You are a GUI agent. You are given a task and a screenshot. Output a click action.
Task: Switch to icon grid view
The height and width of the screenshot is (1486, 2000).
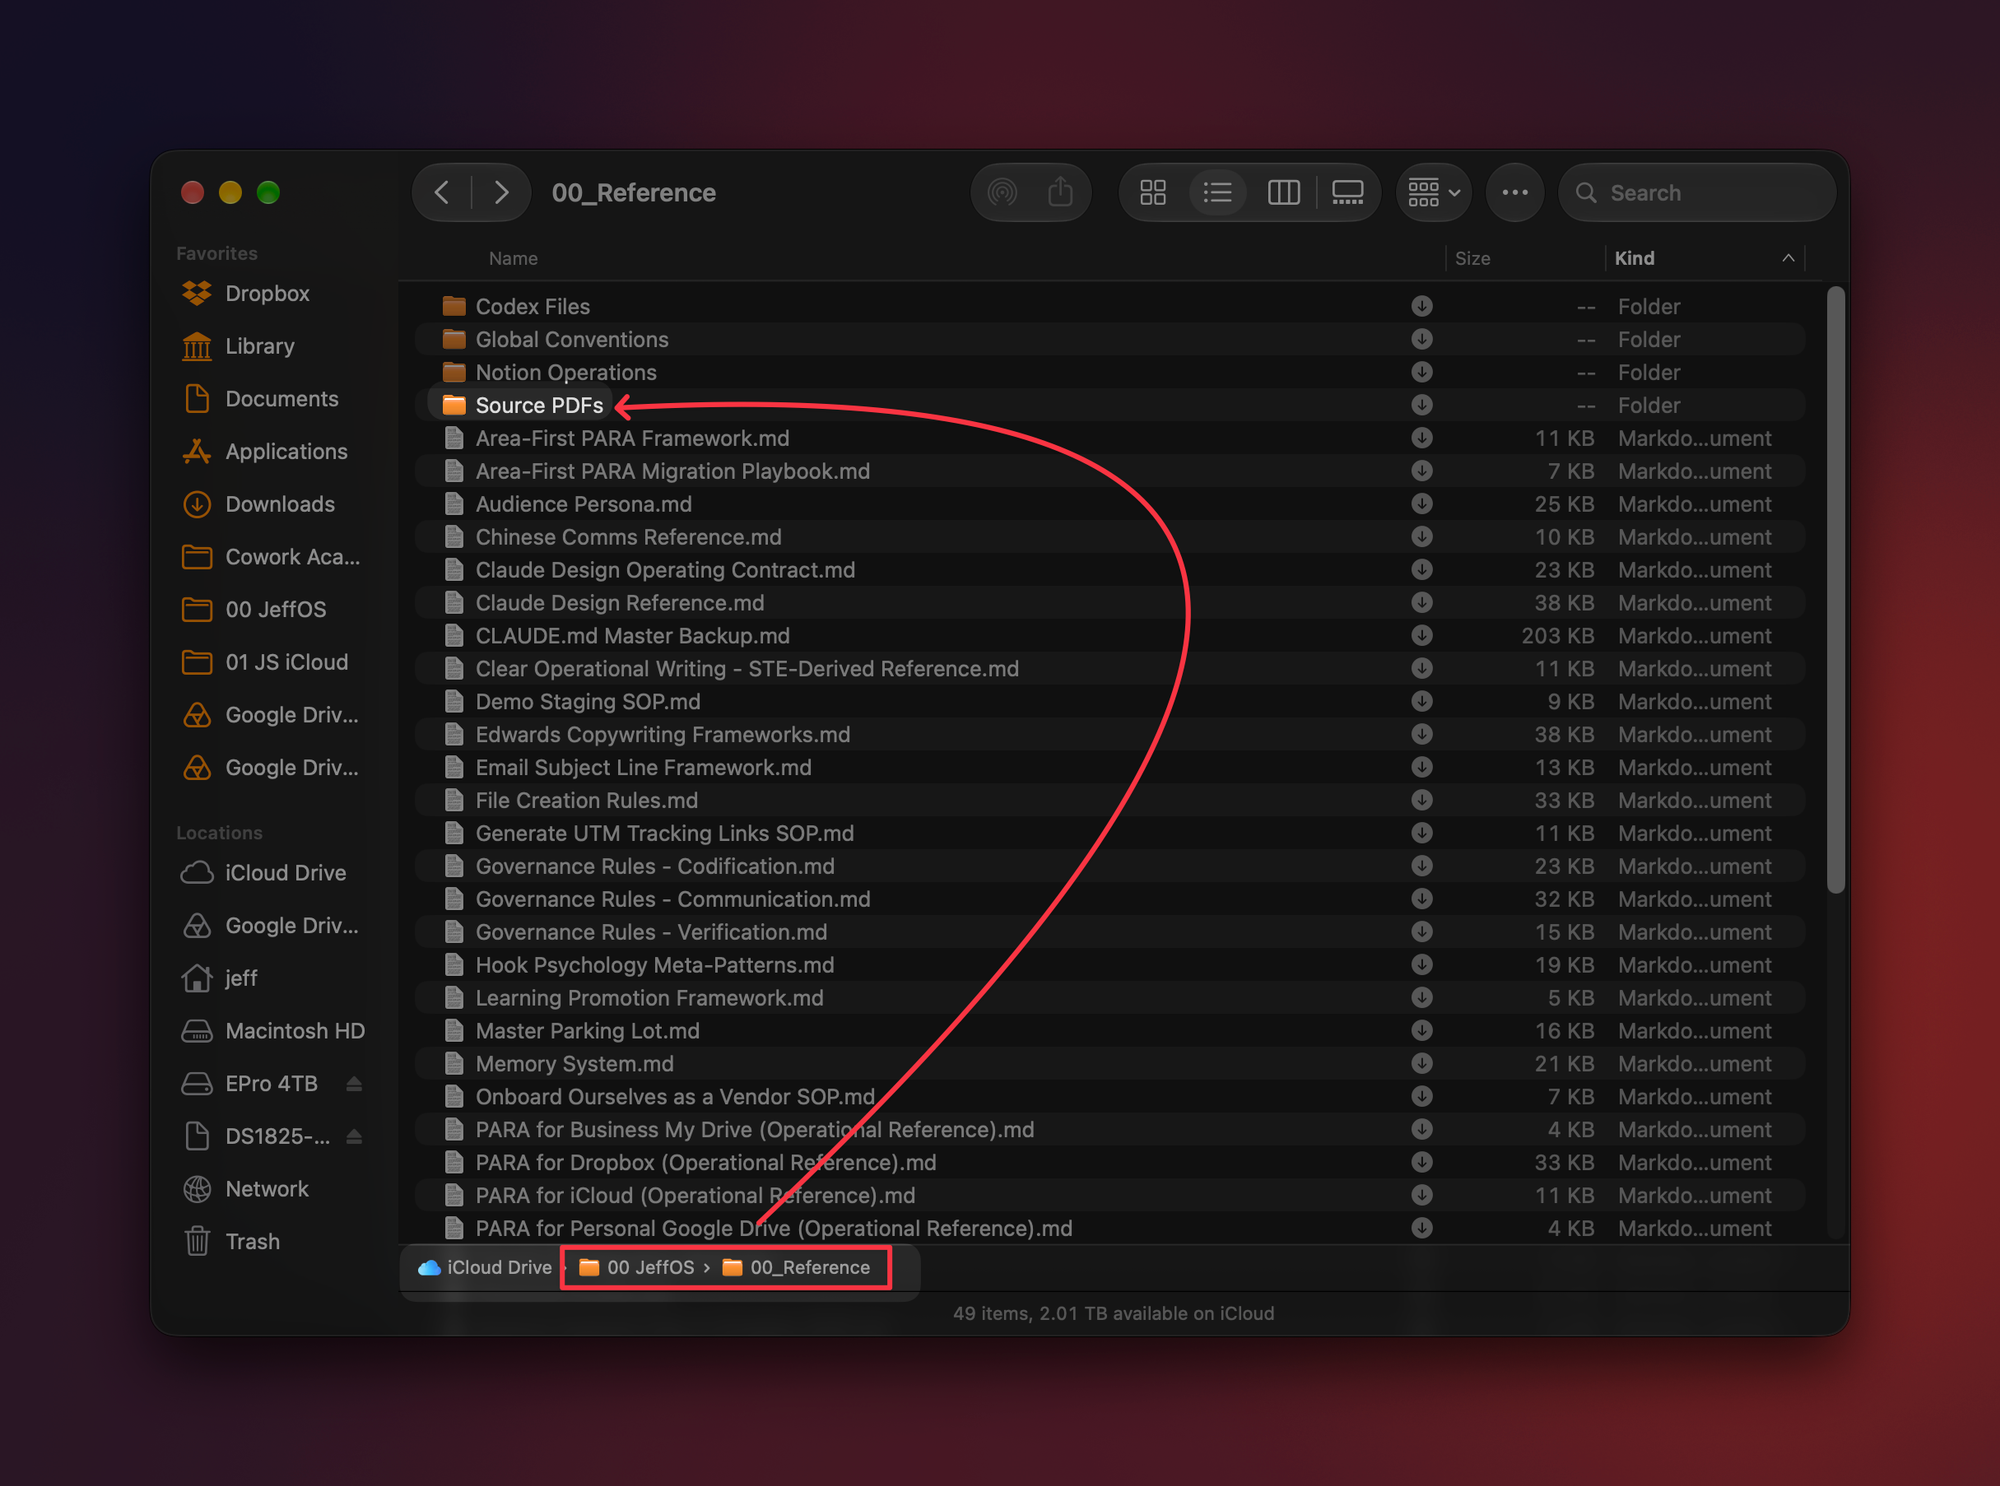(x=1153, y=192)
